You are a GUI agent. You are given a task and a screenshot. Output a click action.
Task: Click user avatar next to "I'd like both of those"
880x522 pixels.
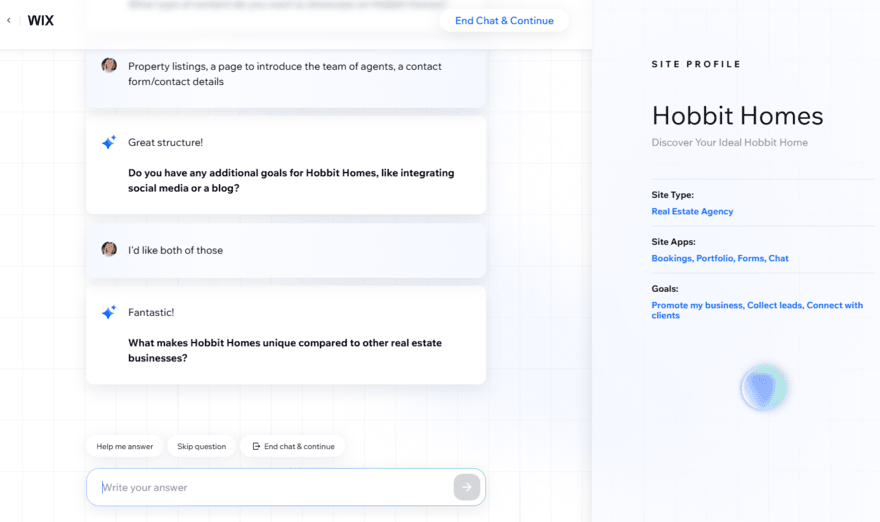tap(109, 250)
